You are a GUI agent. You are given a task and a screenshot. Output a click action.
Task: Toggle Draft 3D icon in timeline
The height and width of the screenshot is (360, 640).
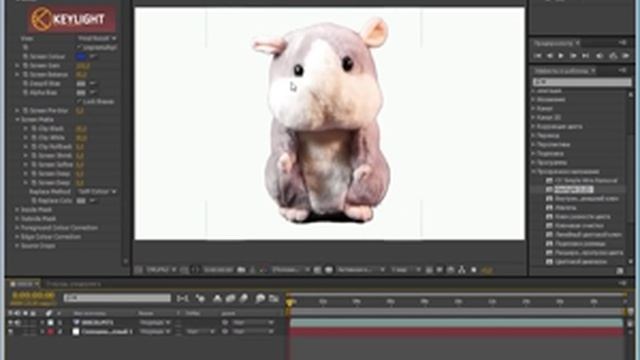coord(200,299)
